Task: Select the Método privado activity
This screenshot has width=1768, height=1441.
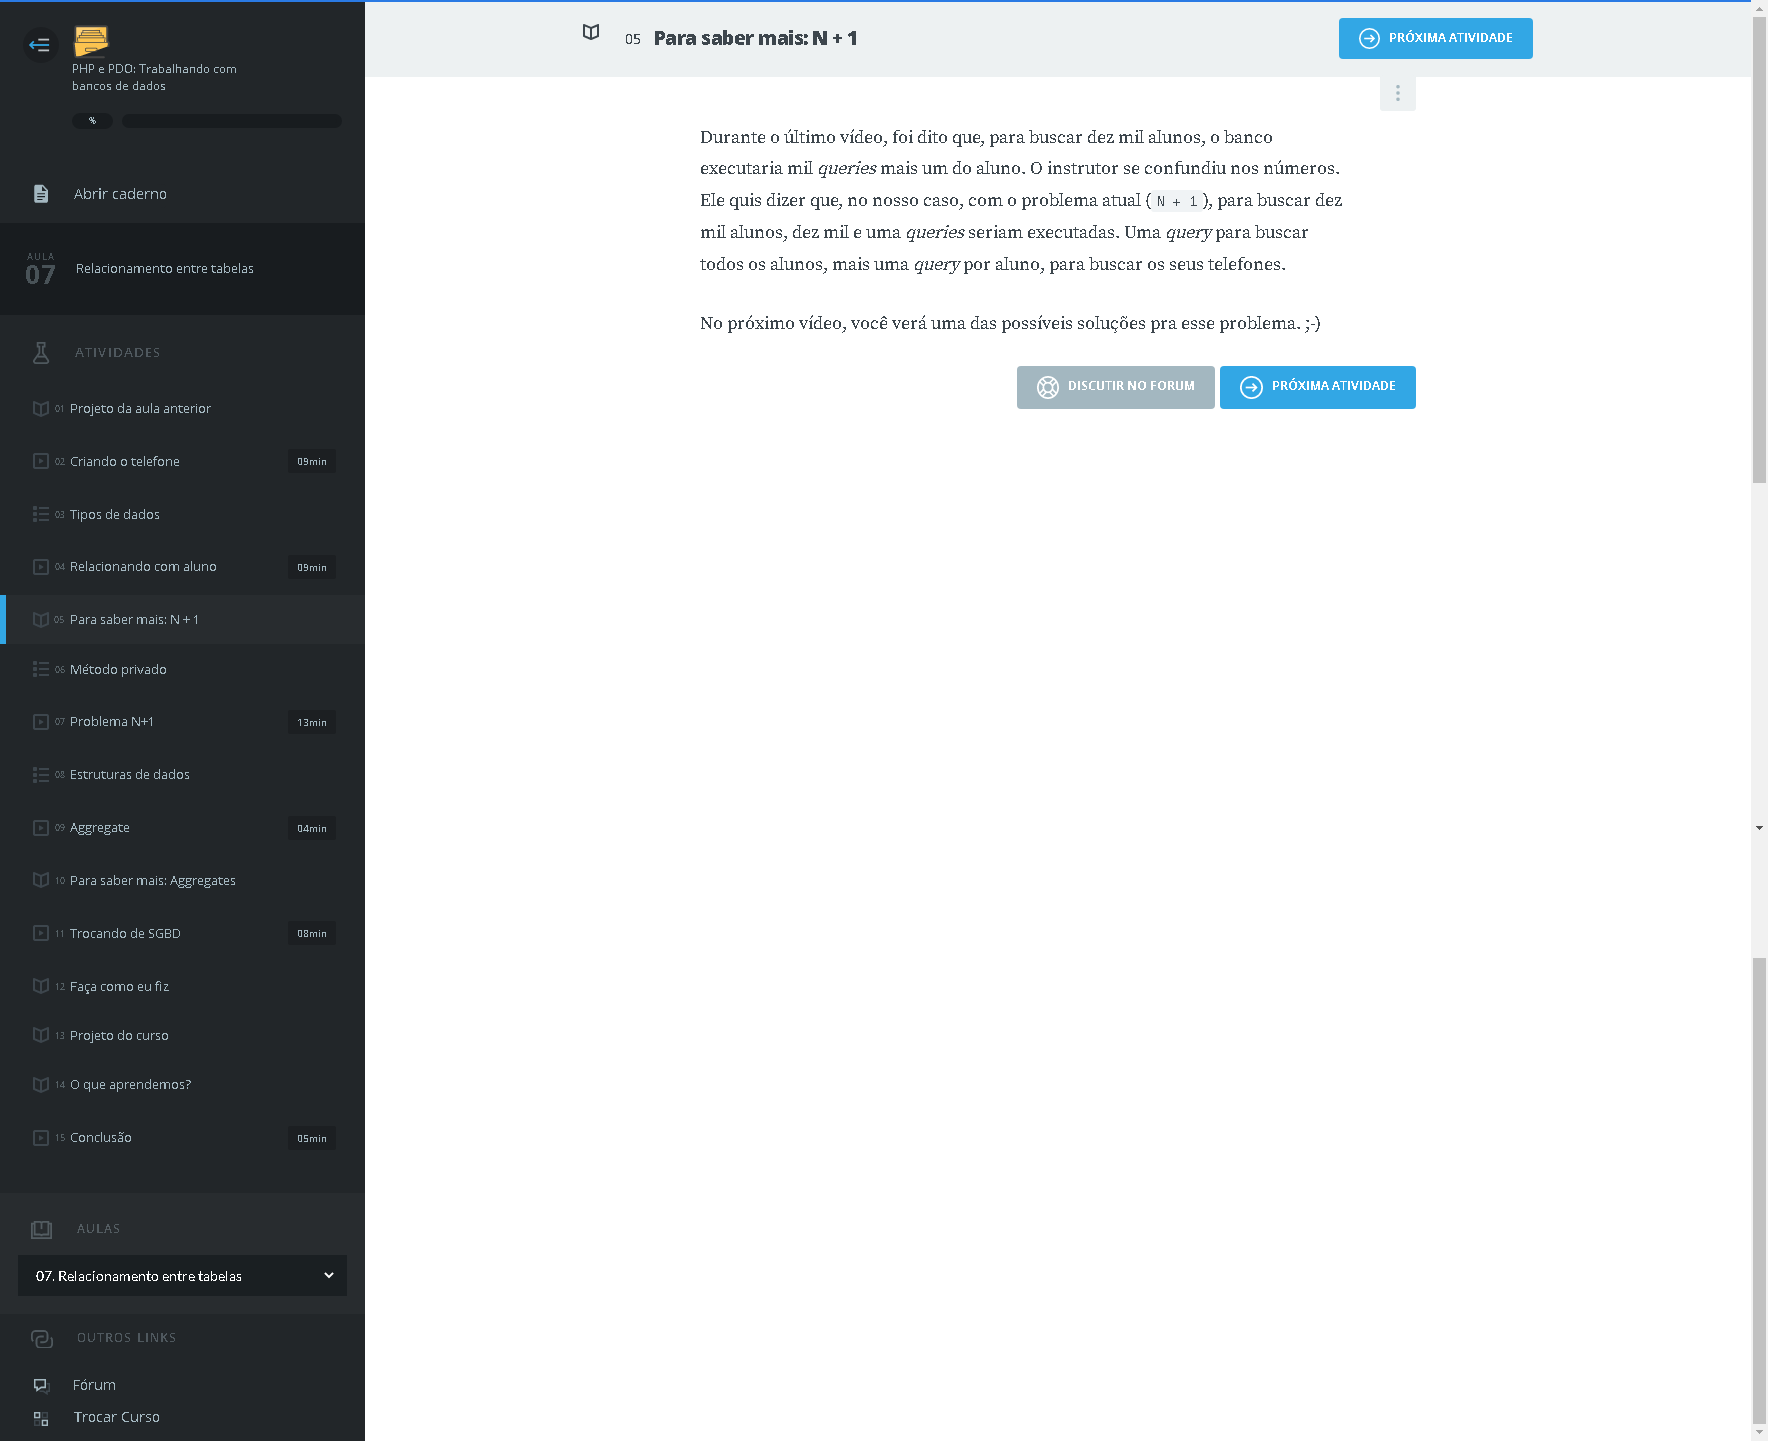Action: click(x=118, y=670)
